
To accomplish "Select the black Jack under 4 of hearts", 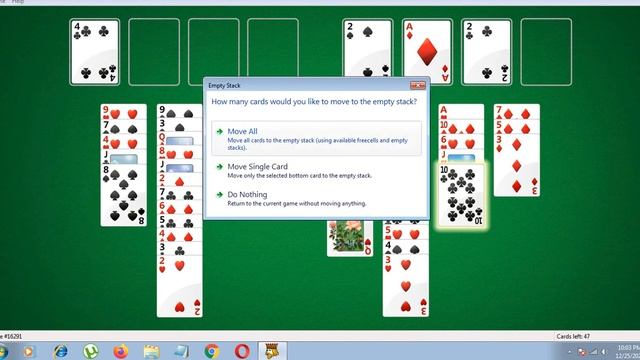I will pos(124,157).
